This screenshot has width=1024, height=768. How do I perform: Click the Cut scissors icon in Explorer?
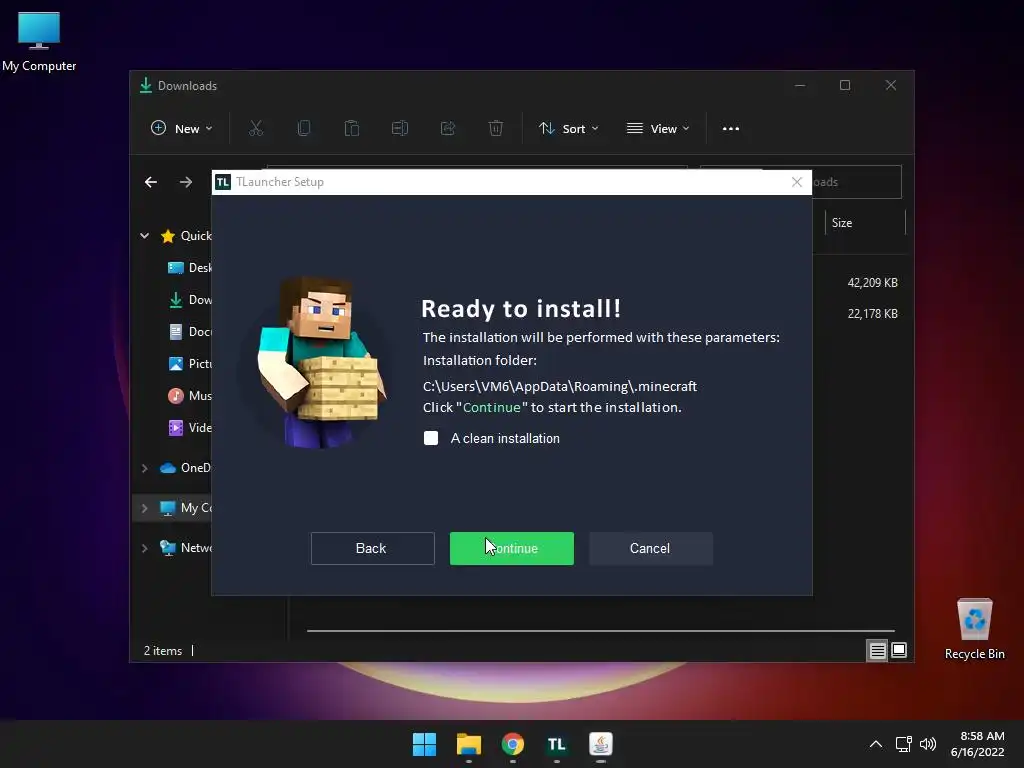pos(256,129)
